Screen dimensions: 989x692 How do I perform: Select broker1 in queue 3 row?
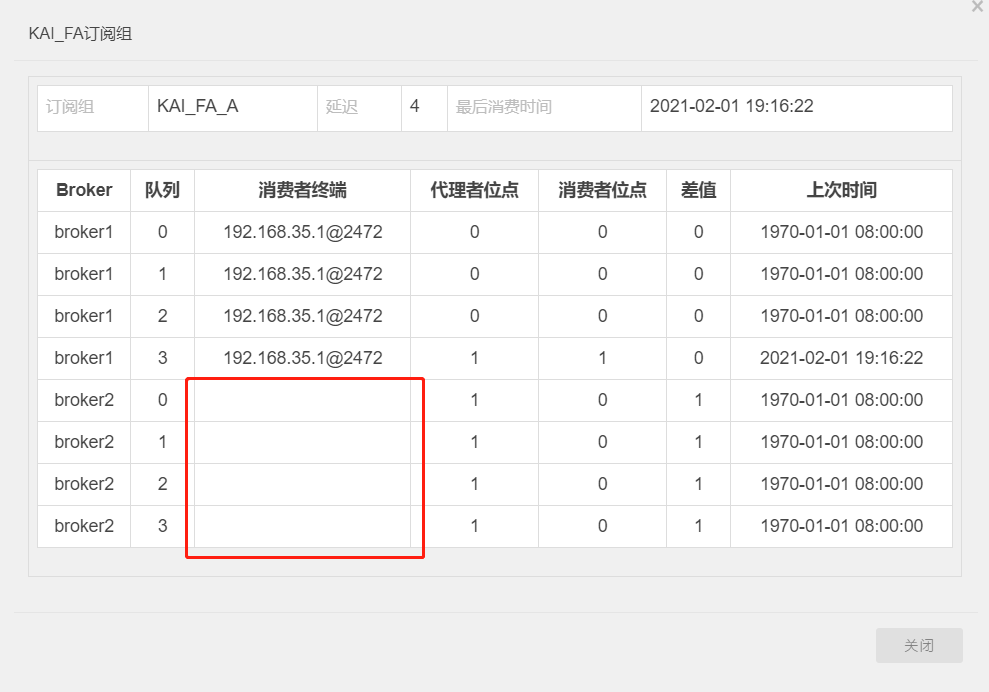84,358
